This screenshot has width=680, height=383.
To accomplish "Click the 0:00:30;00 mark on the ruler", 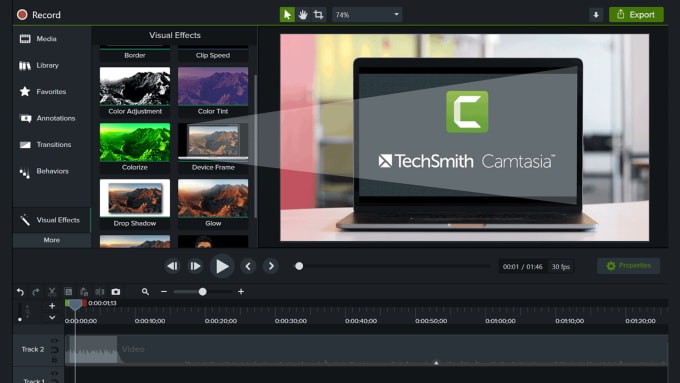I will coord(291,321).
